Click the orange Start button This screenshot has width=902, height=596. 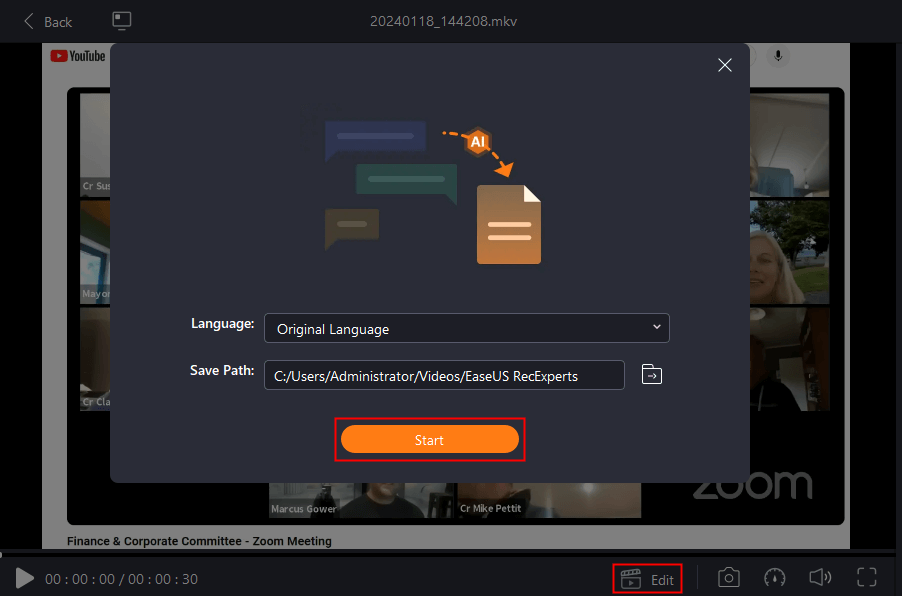click(430, 440)
